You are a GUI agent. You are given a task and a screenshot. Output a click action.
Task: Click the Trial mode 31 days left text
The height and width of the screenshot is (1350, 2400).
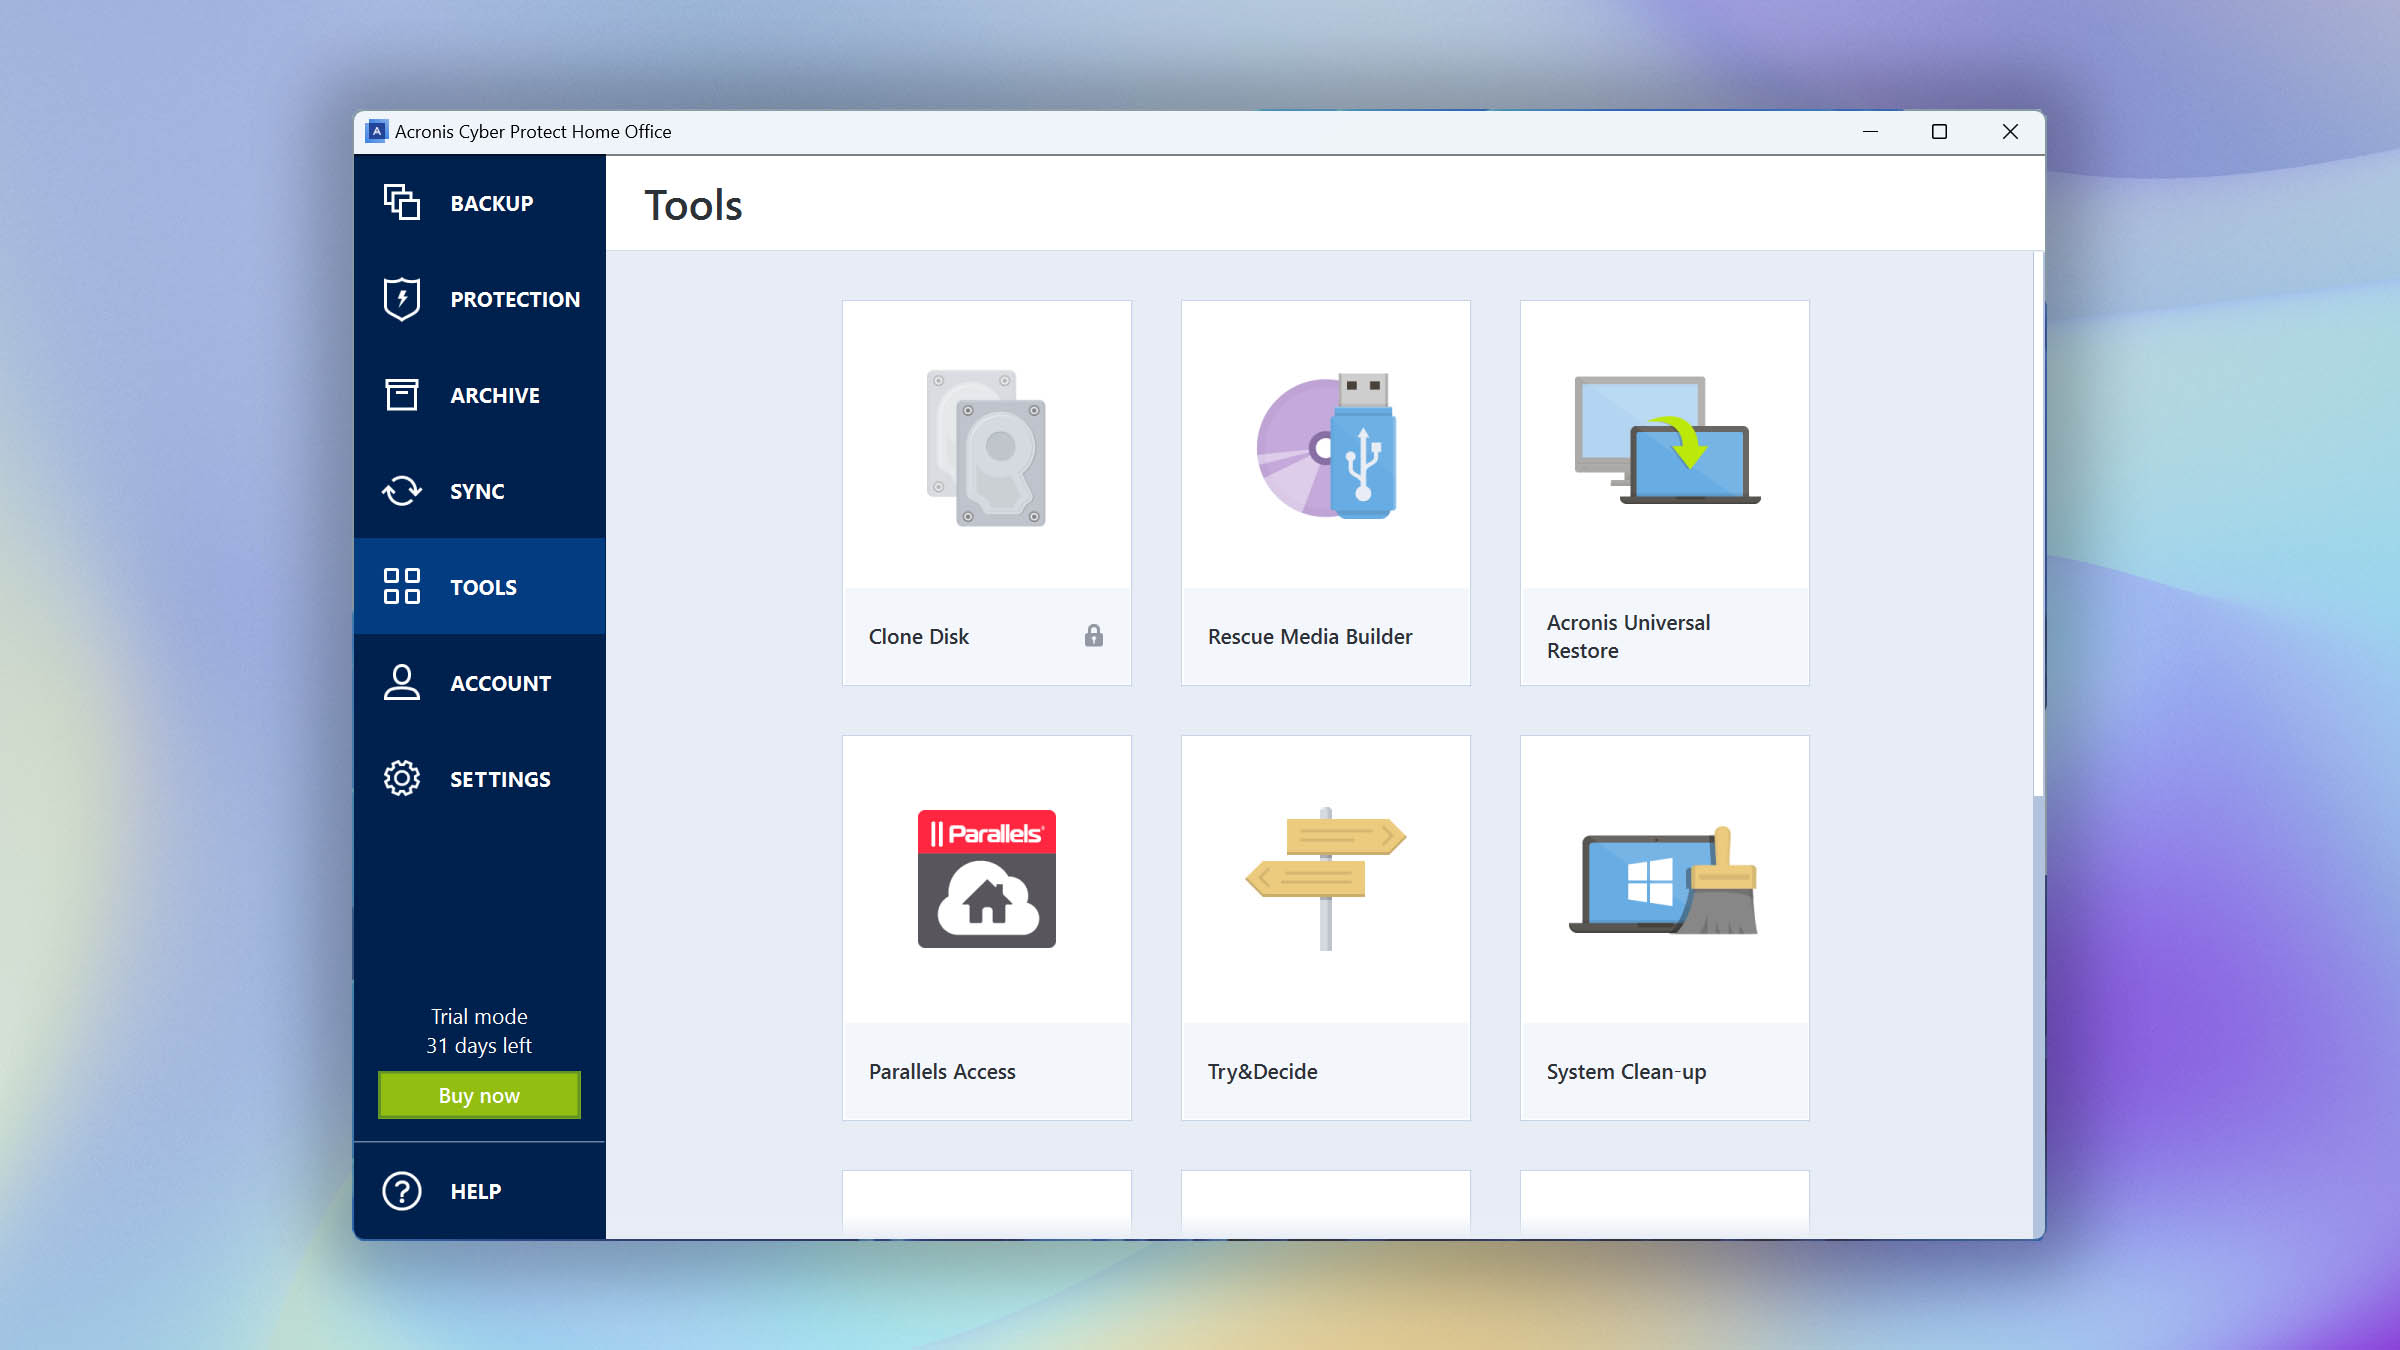coord(479,1031)
